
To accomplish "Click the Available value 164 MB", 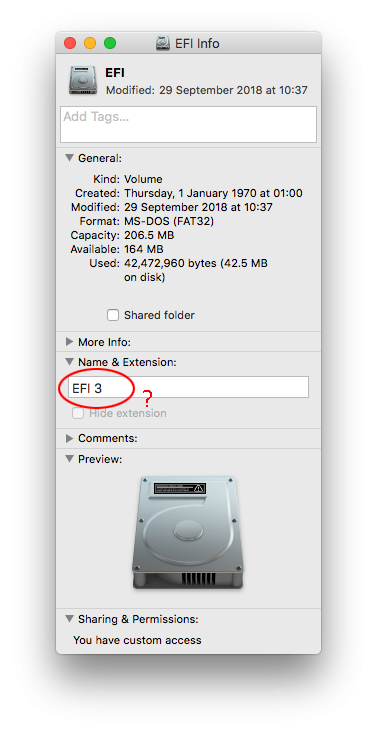I will (144, 249).
